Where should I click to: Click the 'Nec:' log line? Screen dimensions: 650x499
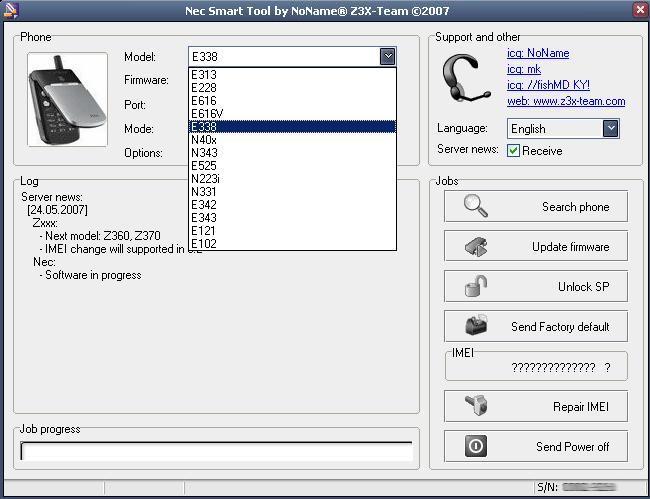pyautogui.click(x=44, y=262)
